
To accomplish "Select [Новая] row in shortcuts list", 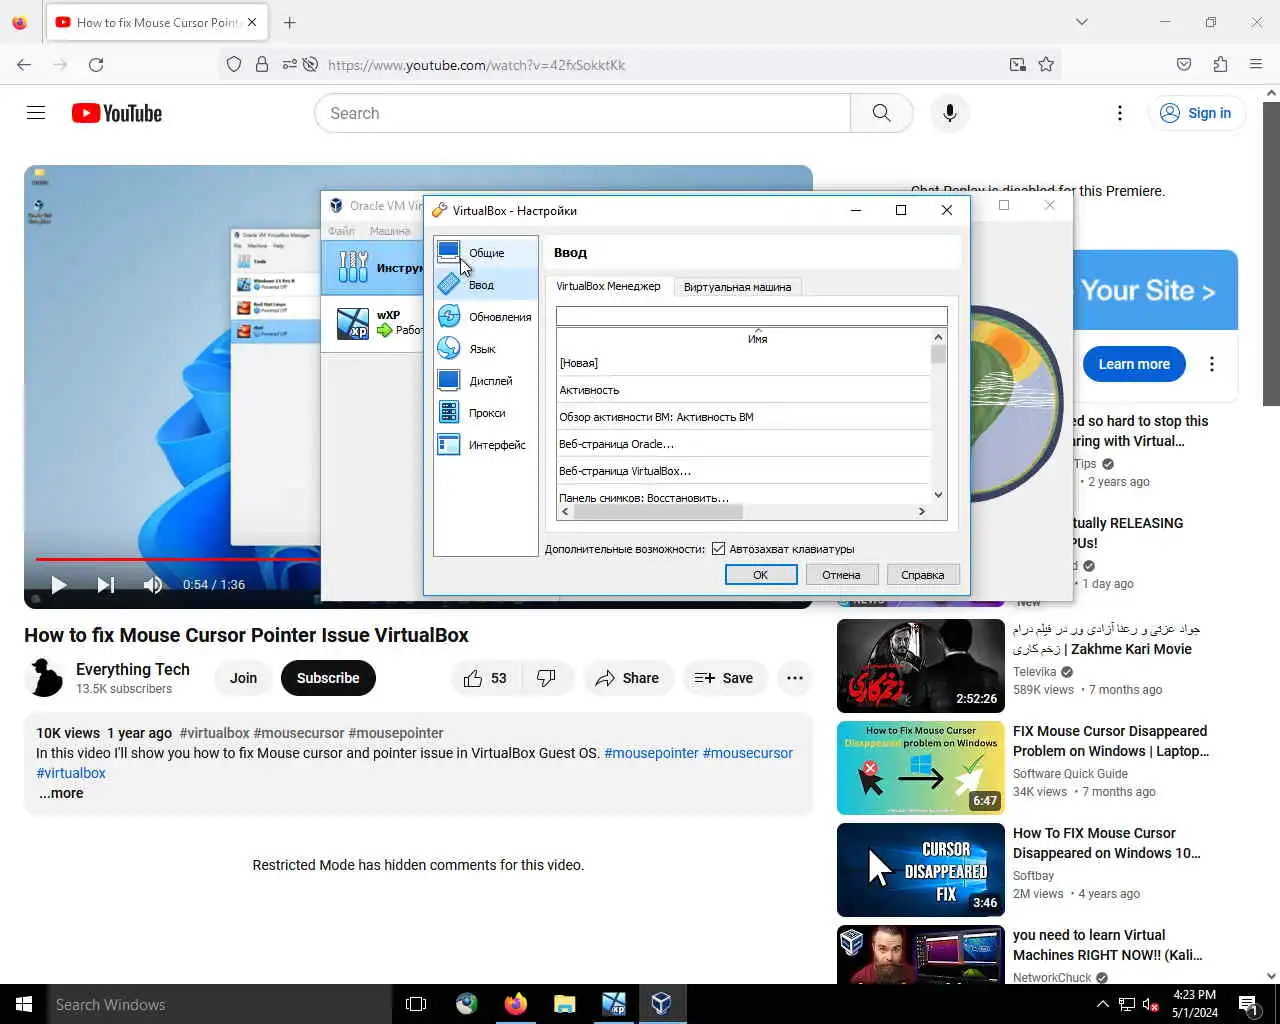I will point(744,363).
